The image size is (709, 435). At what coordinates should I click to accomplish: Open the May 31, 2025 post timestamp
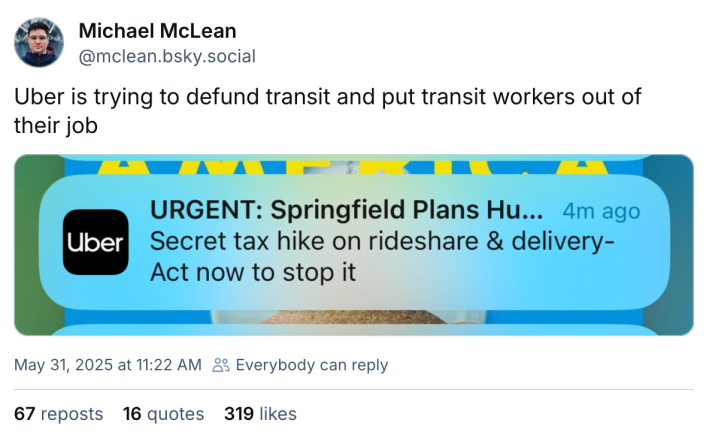(108, 365)
